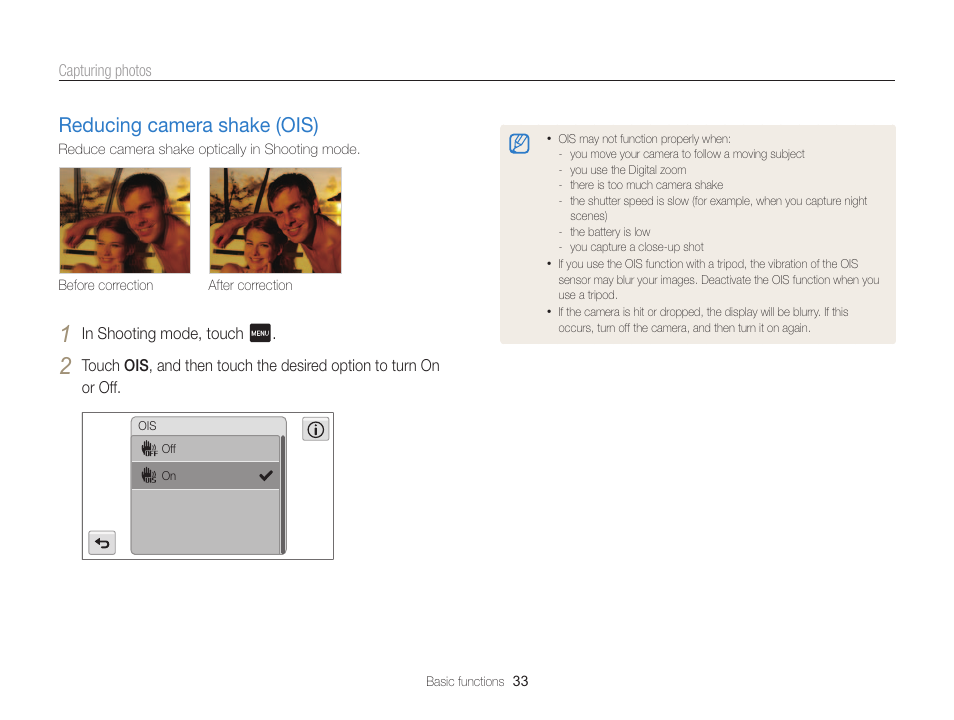Click the OIS list scrollbar

pos(283,494)
